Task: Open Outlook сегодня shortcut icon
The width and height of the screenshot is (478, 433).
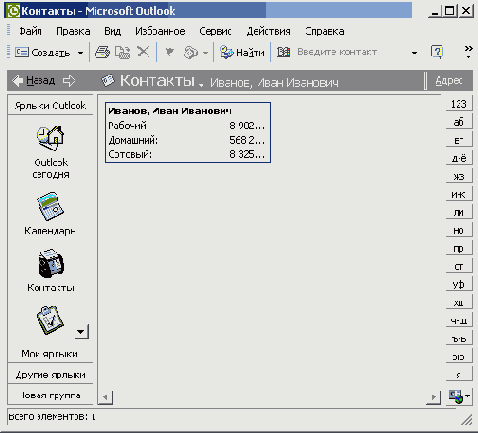Action: 51,138
